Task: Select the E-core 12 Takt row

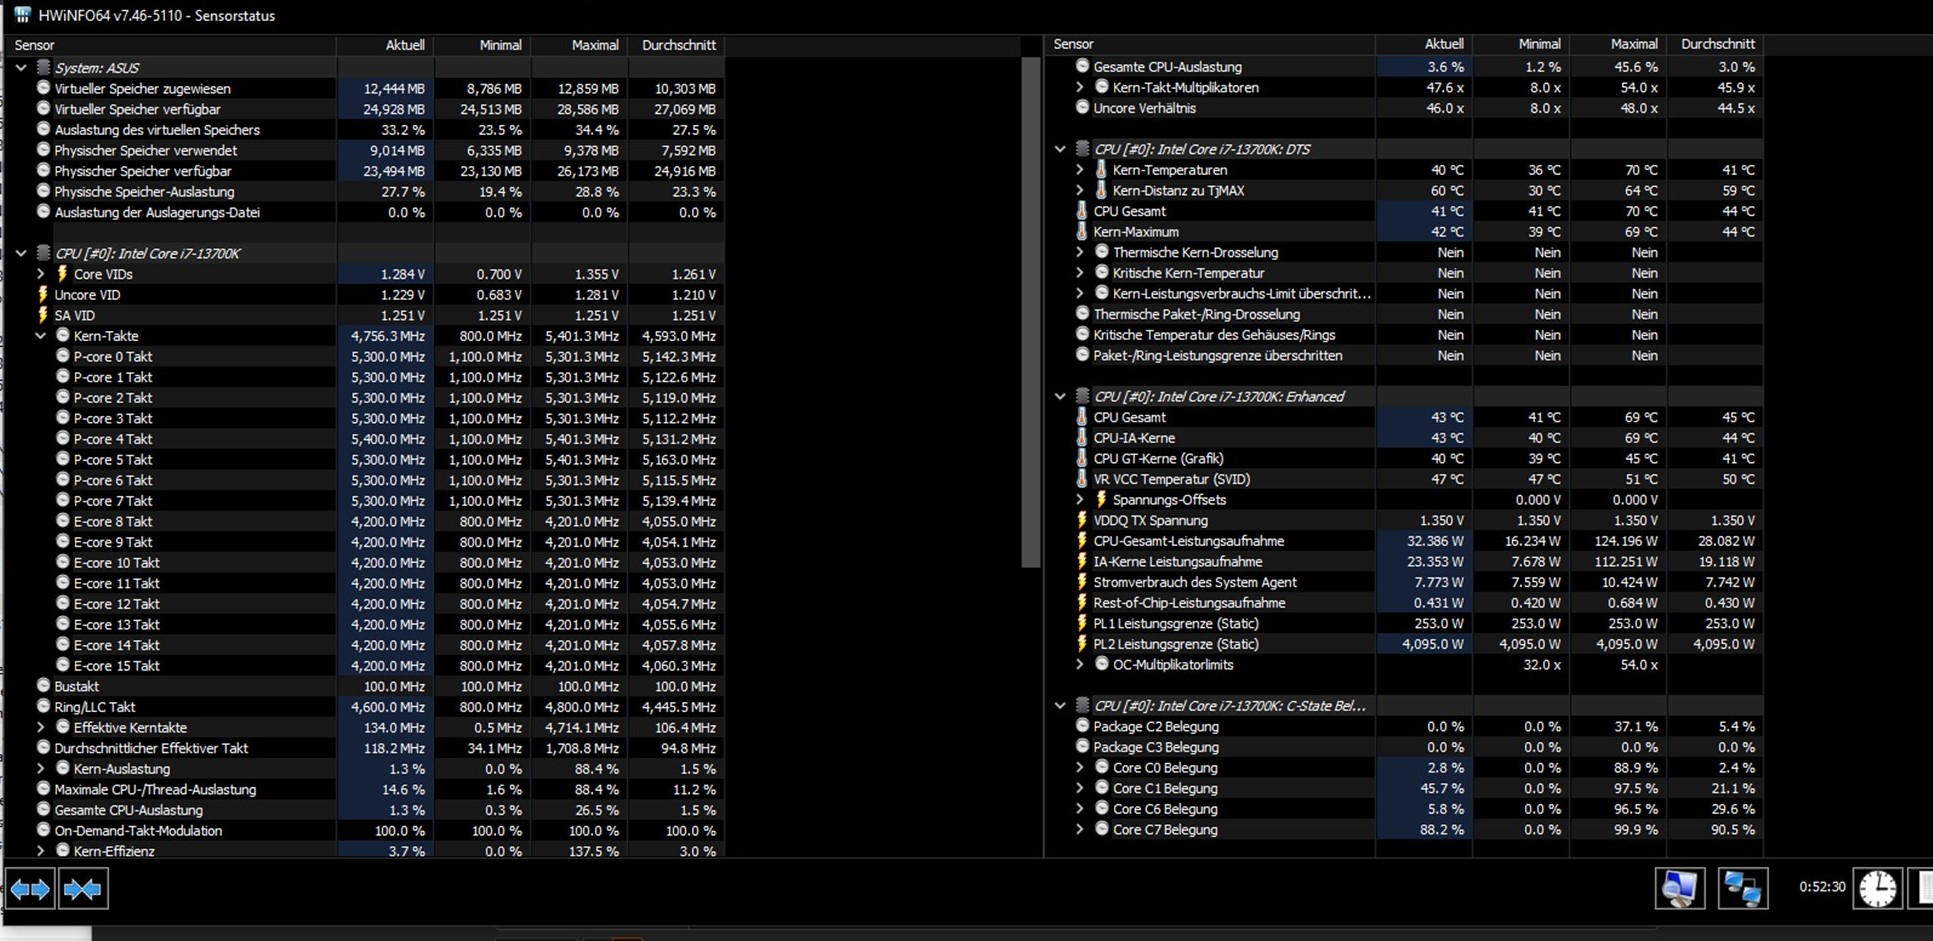Action: 365,604
